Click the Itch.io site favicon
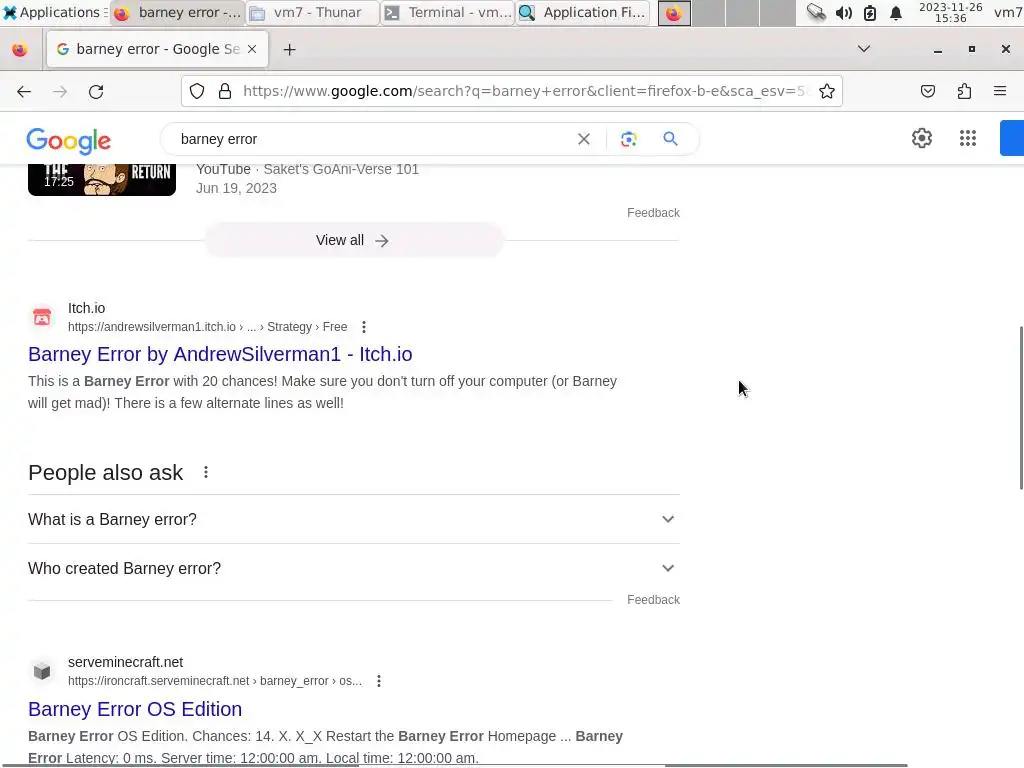1024x768 pixels. (x=42, y=317)
